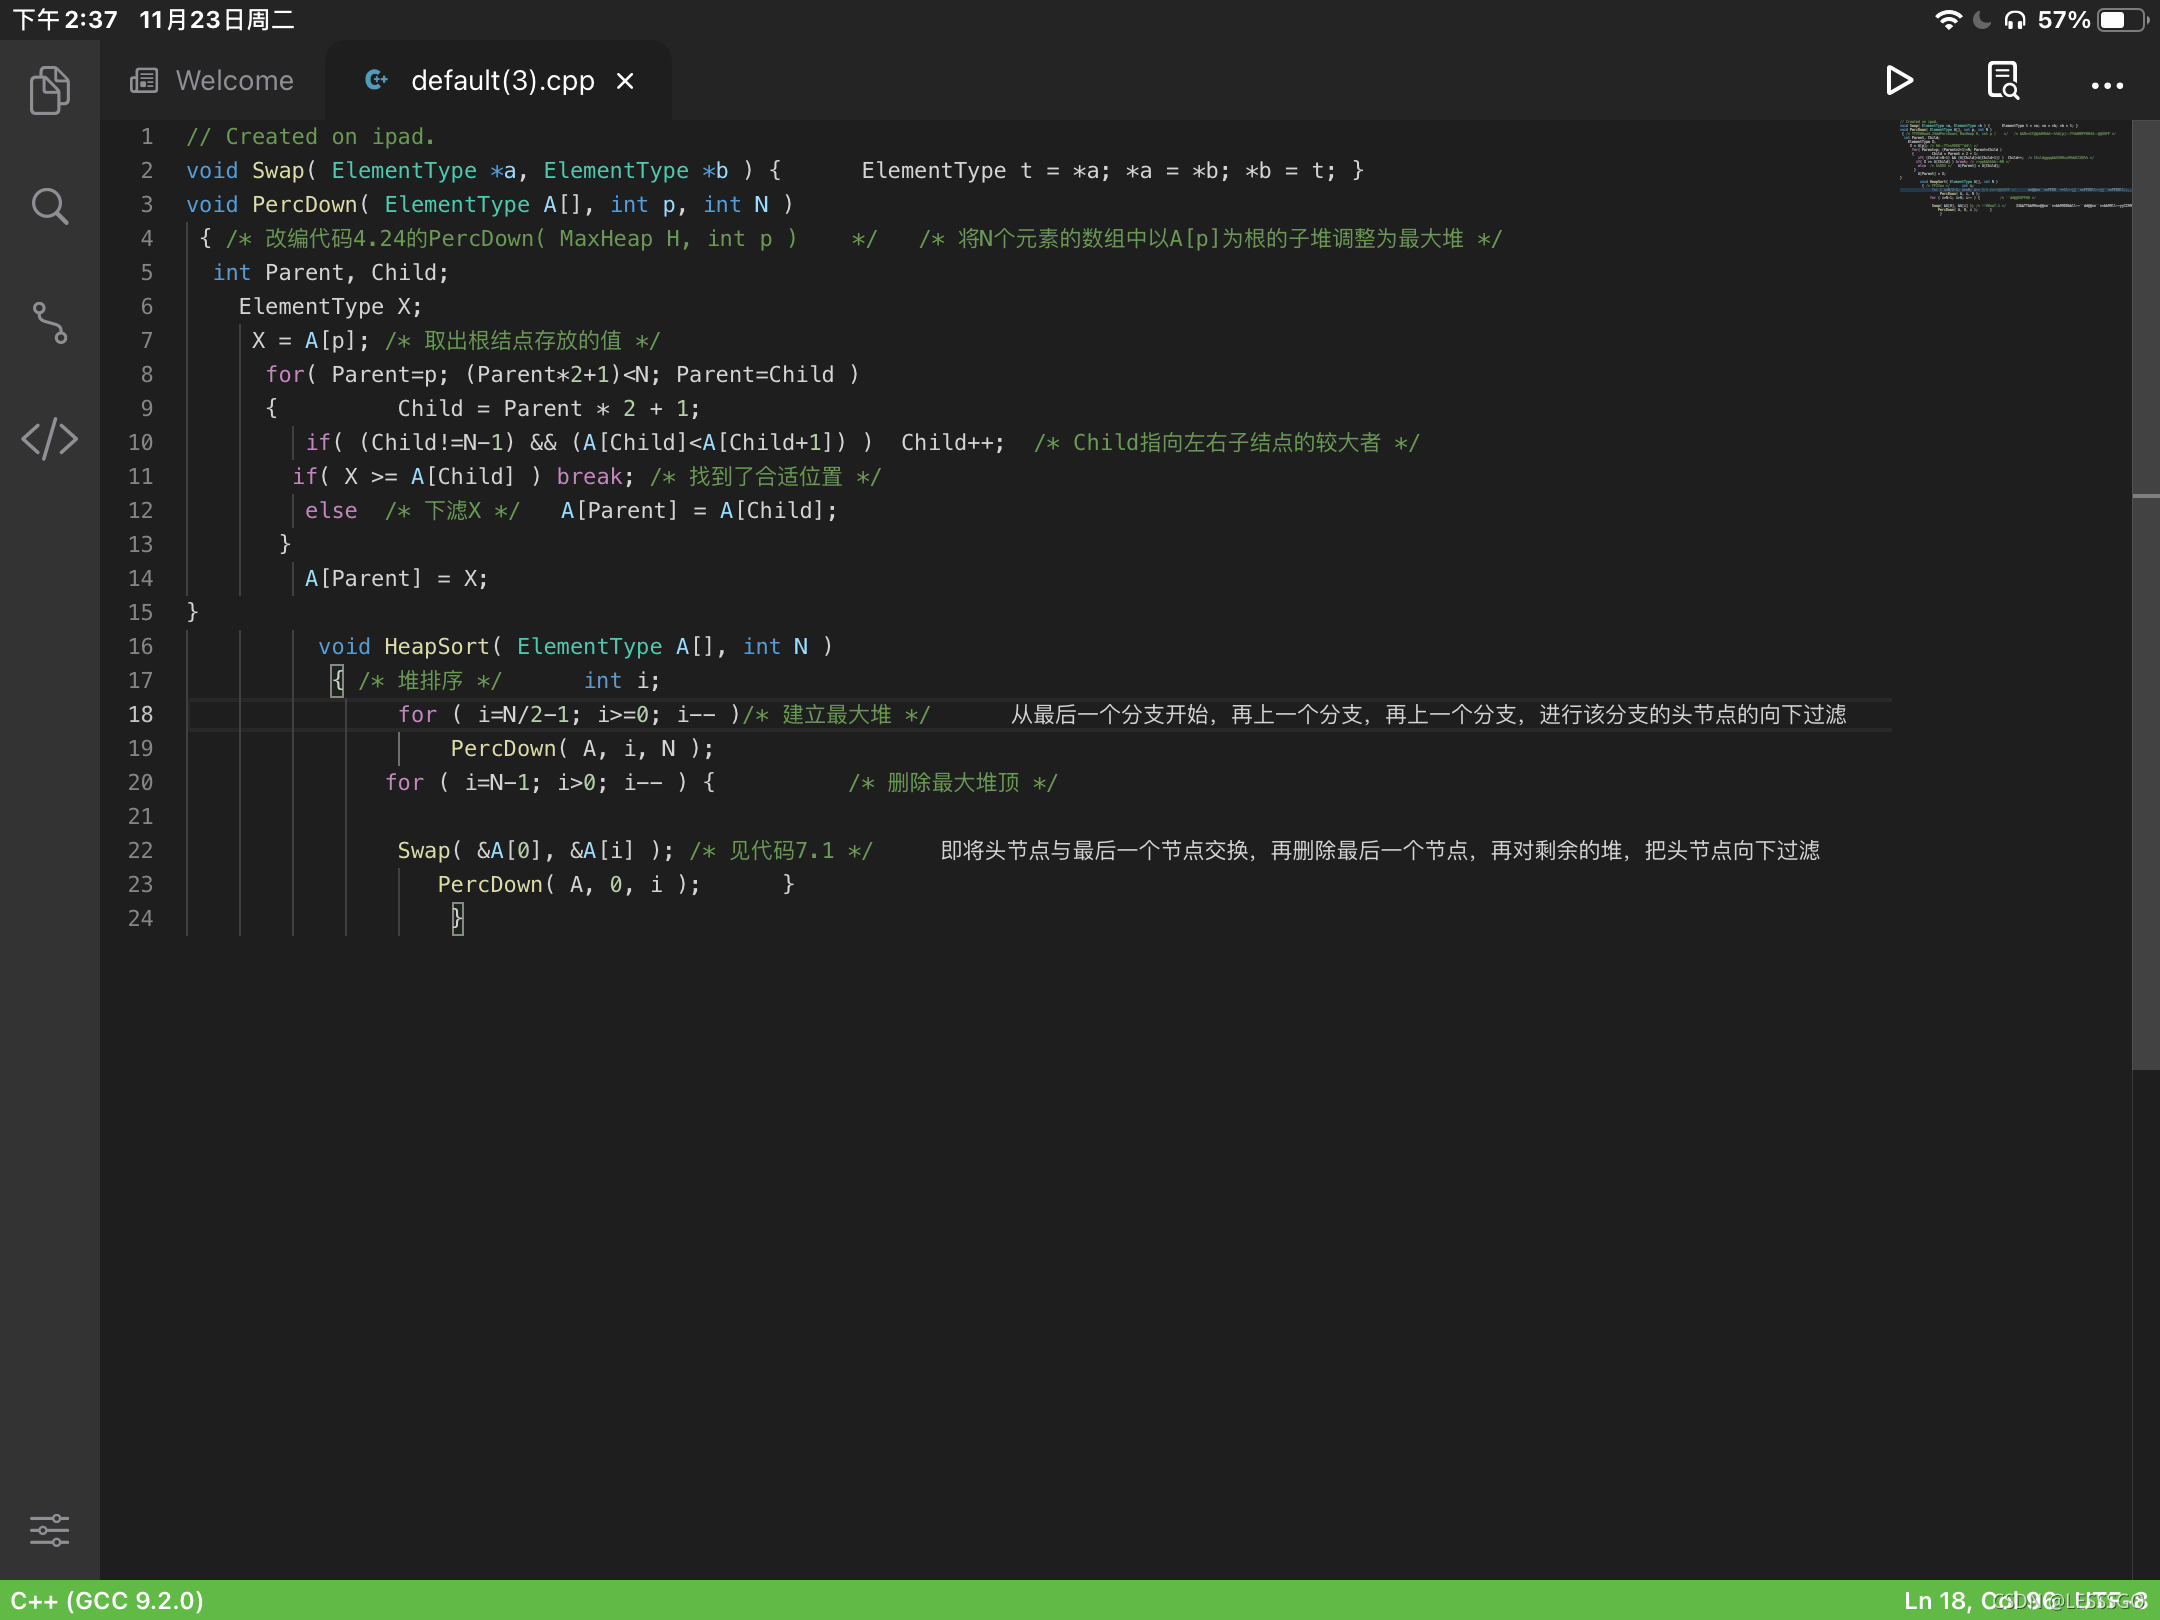Click the C++ (GCC 9.2.0) status item
Image resolution: width=2160 pixels, height=1620 pixels.
(x=107, y=1600)
